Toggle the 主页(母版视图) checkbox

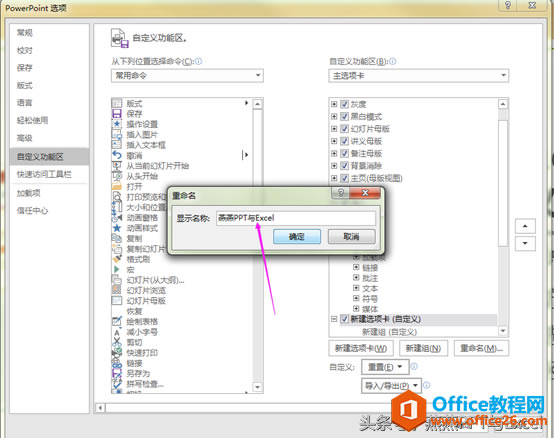[x=344, y=178]
